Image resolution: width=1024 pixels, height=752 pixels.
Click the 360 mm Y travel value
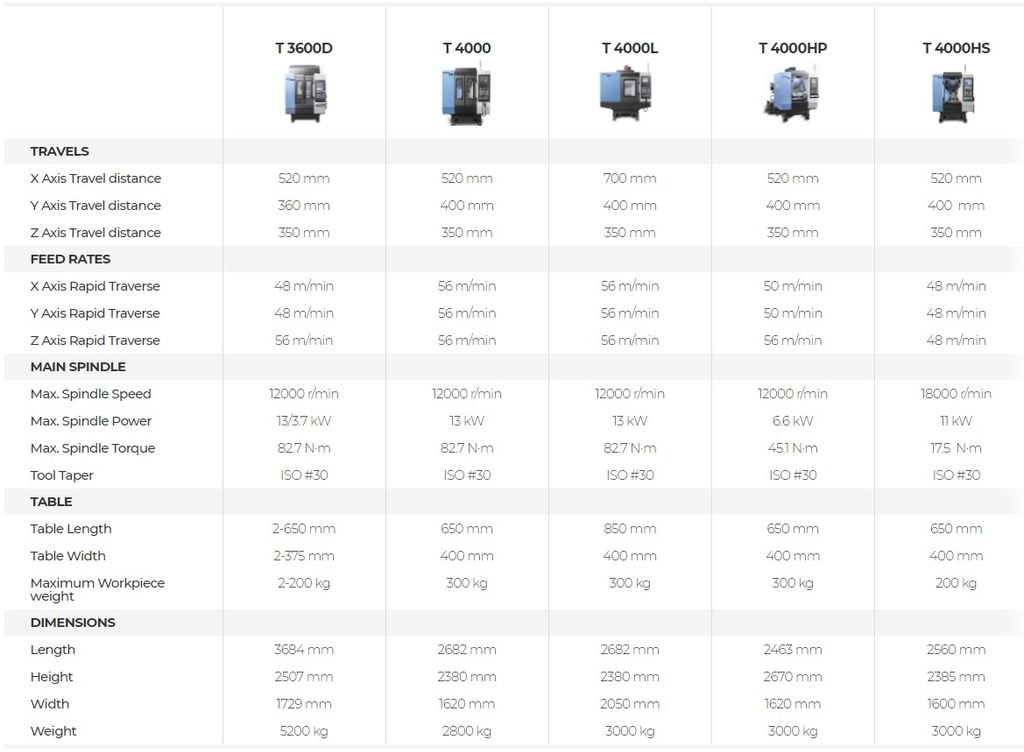pyautogui.click(x=304, y=206)
